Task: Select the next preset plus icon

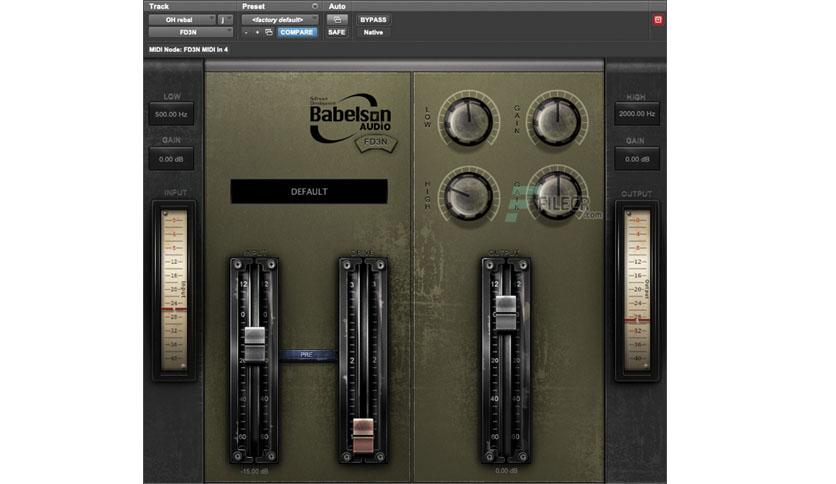Action: 257,33
